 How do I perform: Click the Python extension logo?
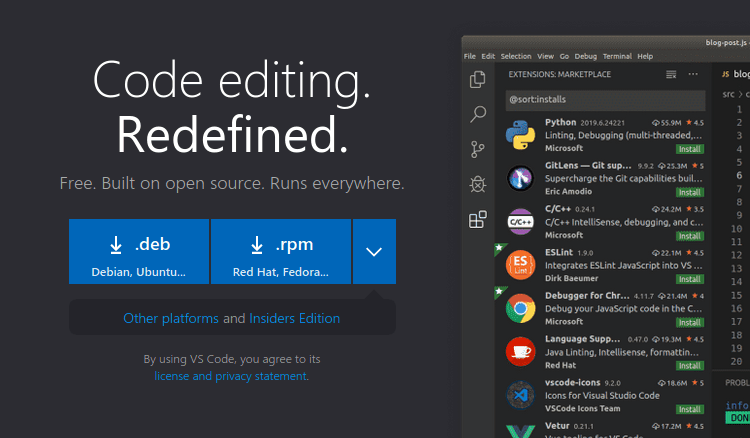coord(520,135)
